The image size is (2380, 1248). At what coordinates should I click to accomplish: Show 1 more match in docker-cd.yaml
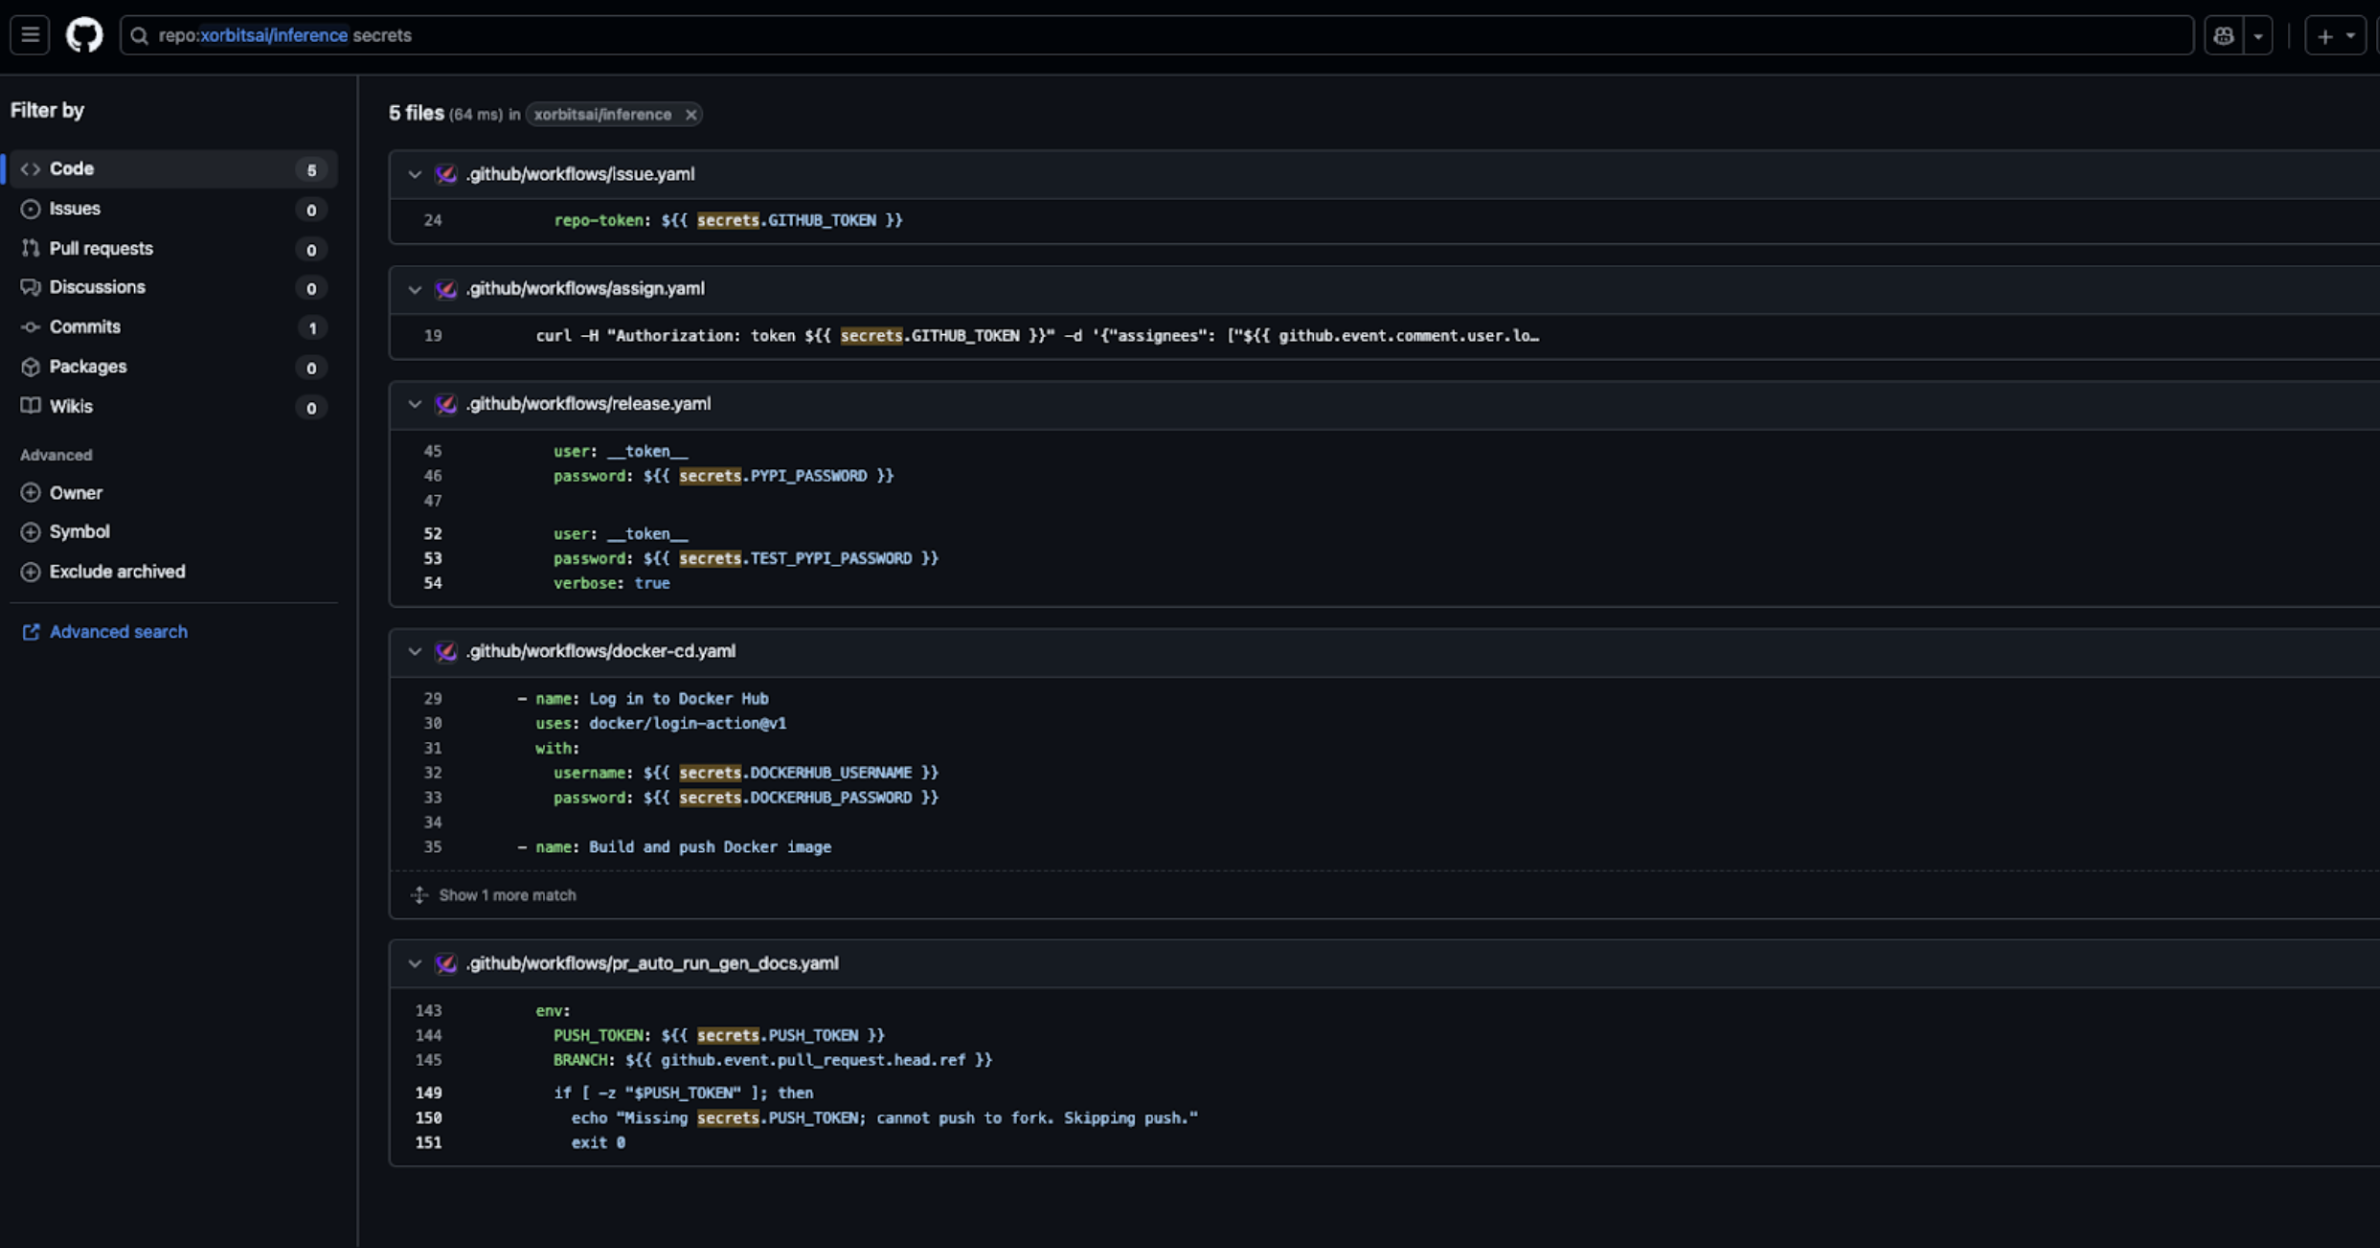[x=507, y=895]
